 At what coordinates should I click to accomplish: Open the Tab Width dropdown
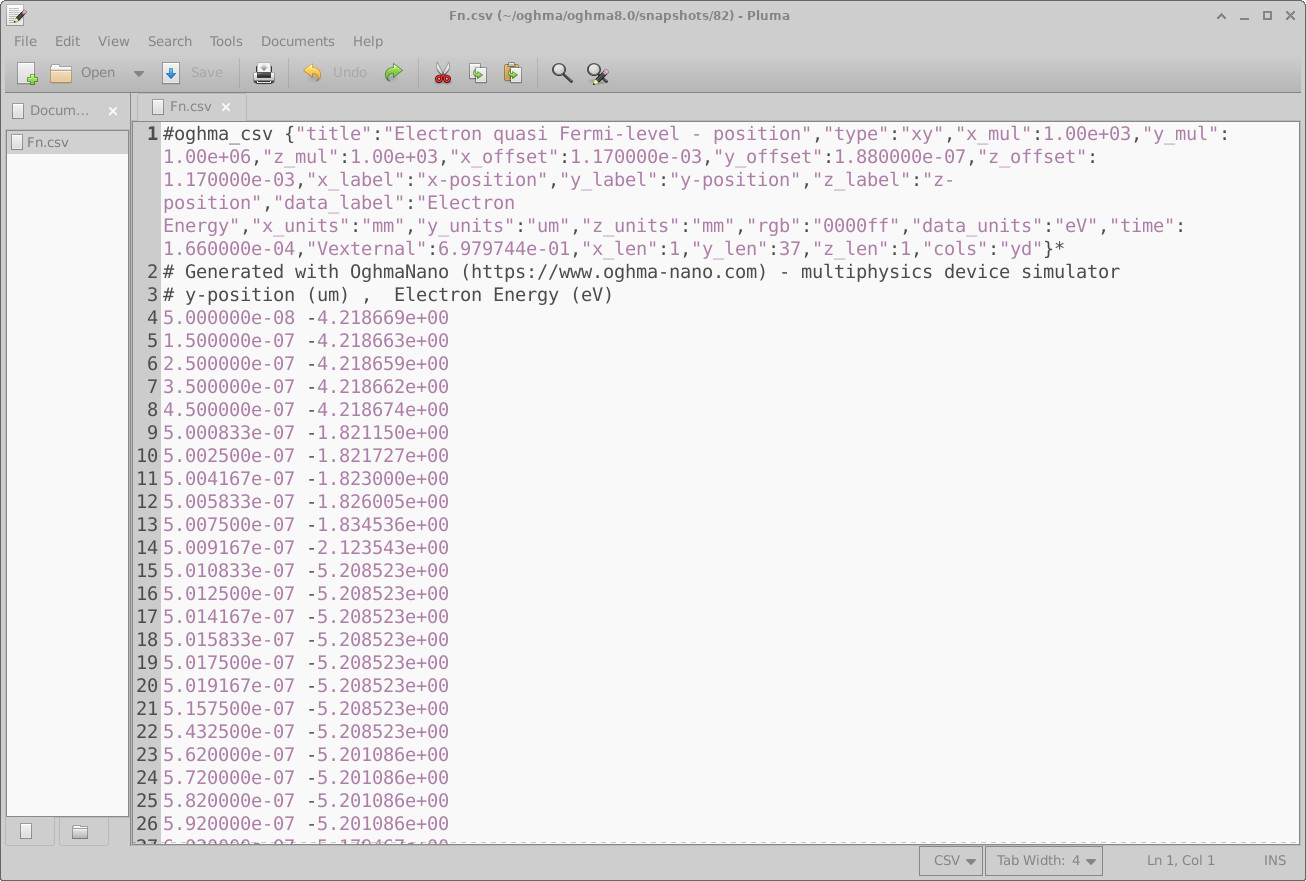1044,860
